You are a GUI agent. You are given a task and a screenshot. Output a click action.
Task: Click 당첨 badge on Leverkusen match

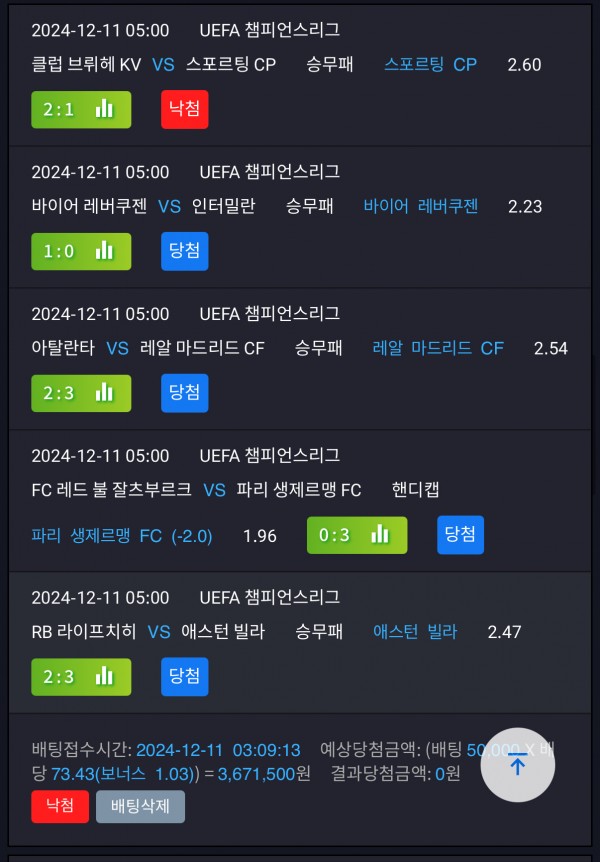pos(185,251)
